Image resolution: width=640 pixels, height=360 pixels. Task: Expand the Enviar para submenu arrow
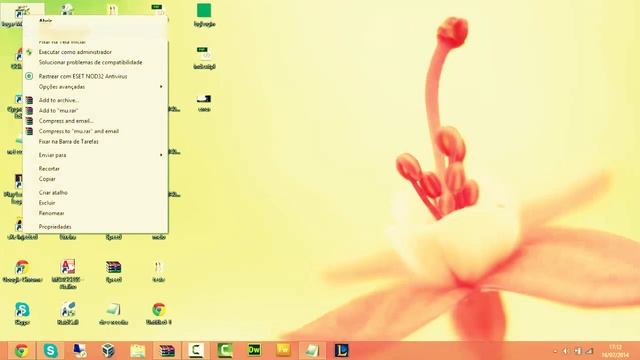[x=161, y=155]
